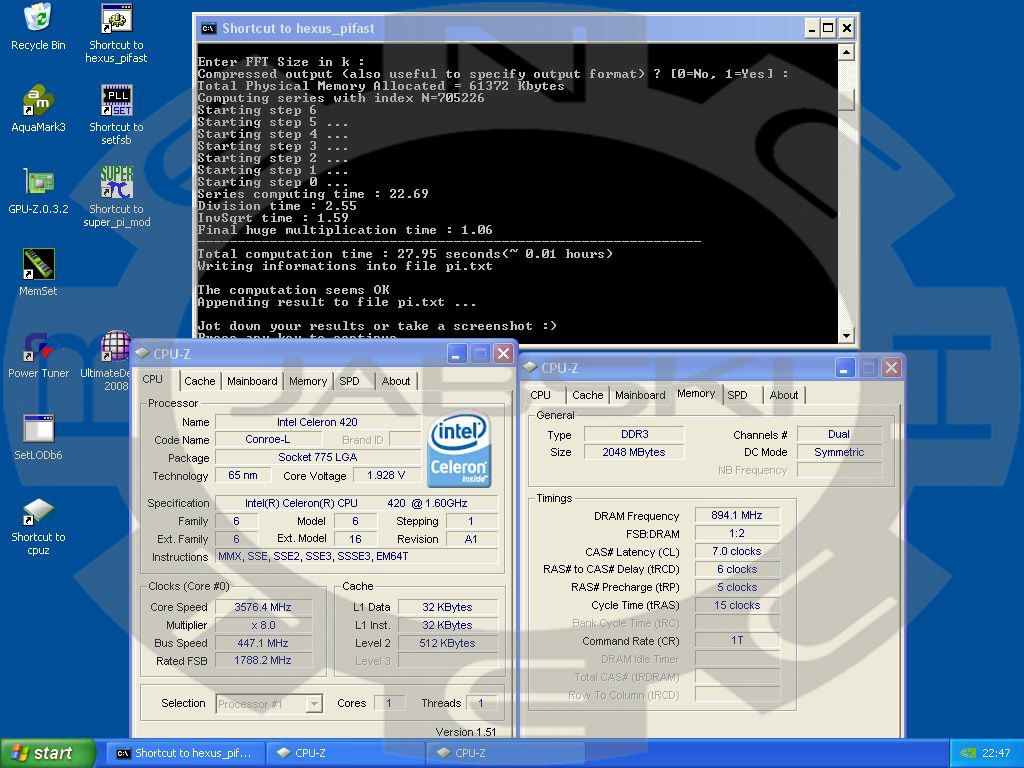
Task: Click the CPU-Z title bar icon of right window
Action: [x=530, y=367]
